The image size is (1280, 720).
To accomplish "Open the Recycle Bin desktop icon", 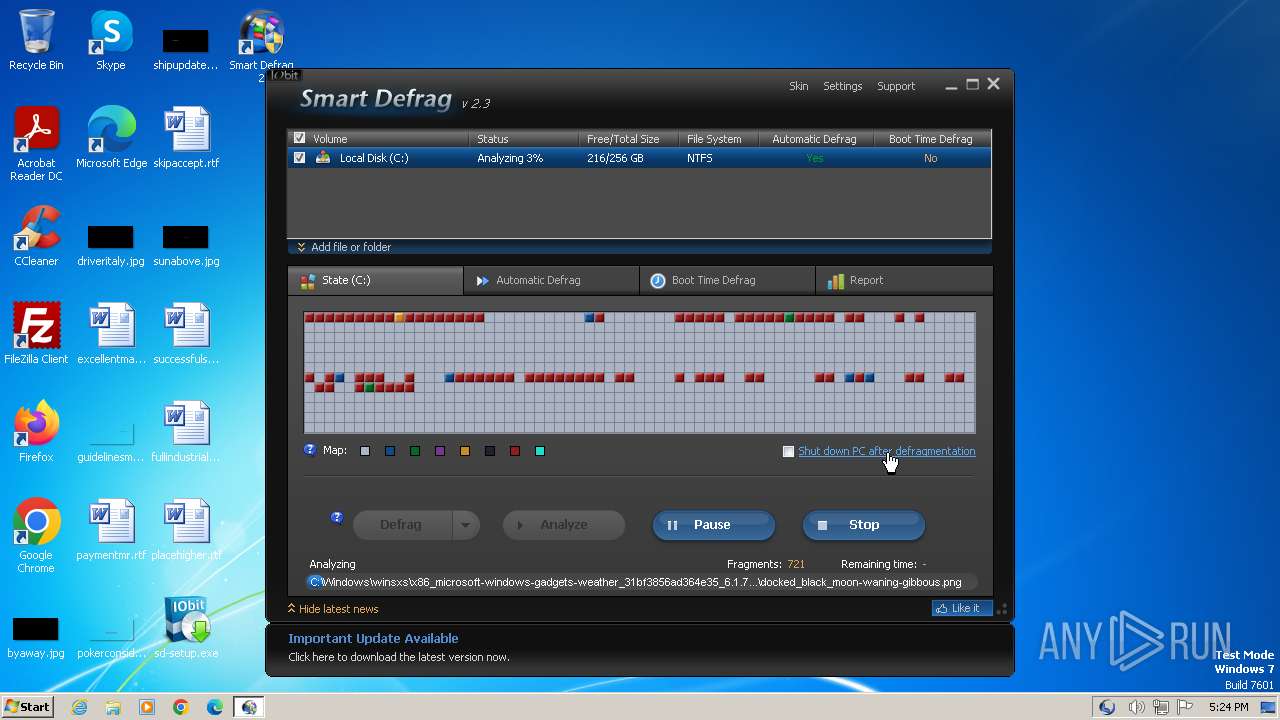I will click(36, 40).
